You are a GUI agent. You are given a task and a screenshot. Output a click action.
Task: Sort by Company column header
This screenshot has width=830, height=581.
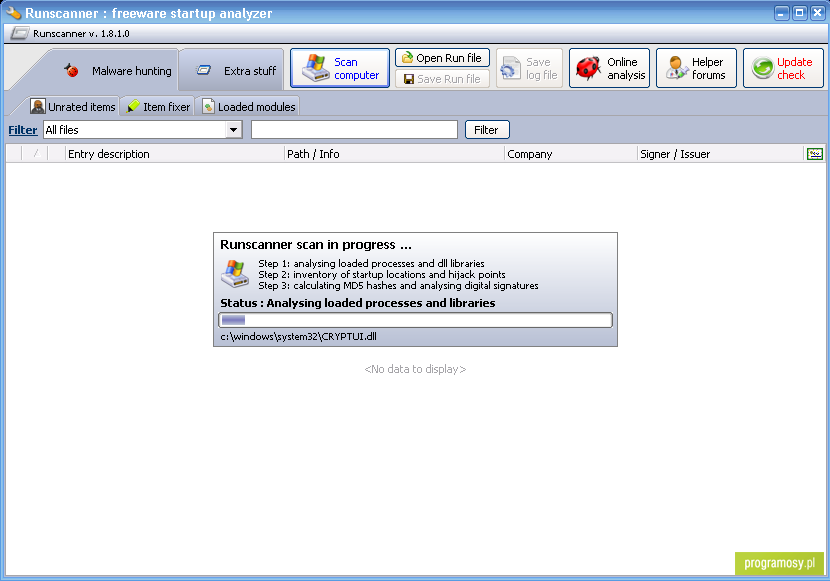click(571, 154)
